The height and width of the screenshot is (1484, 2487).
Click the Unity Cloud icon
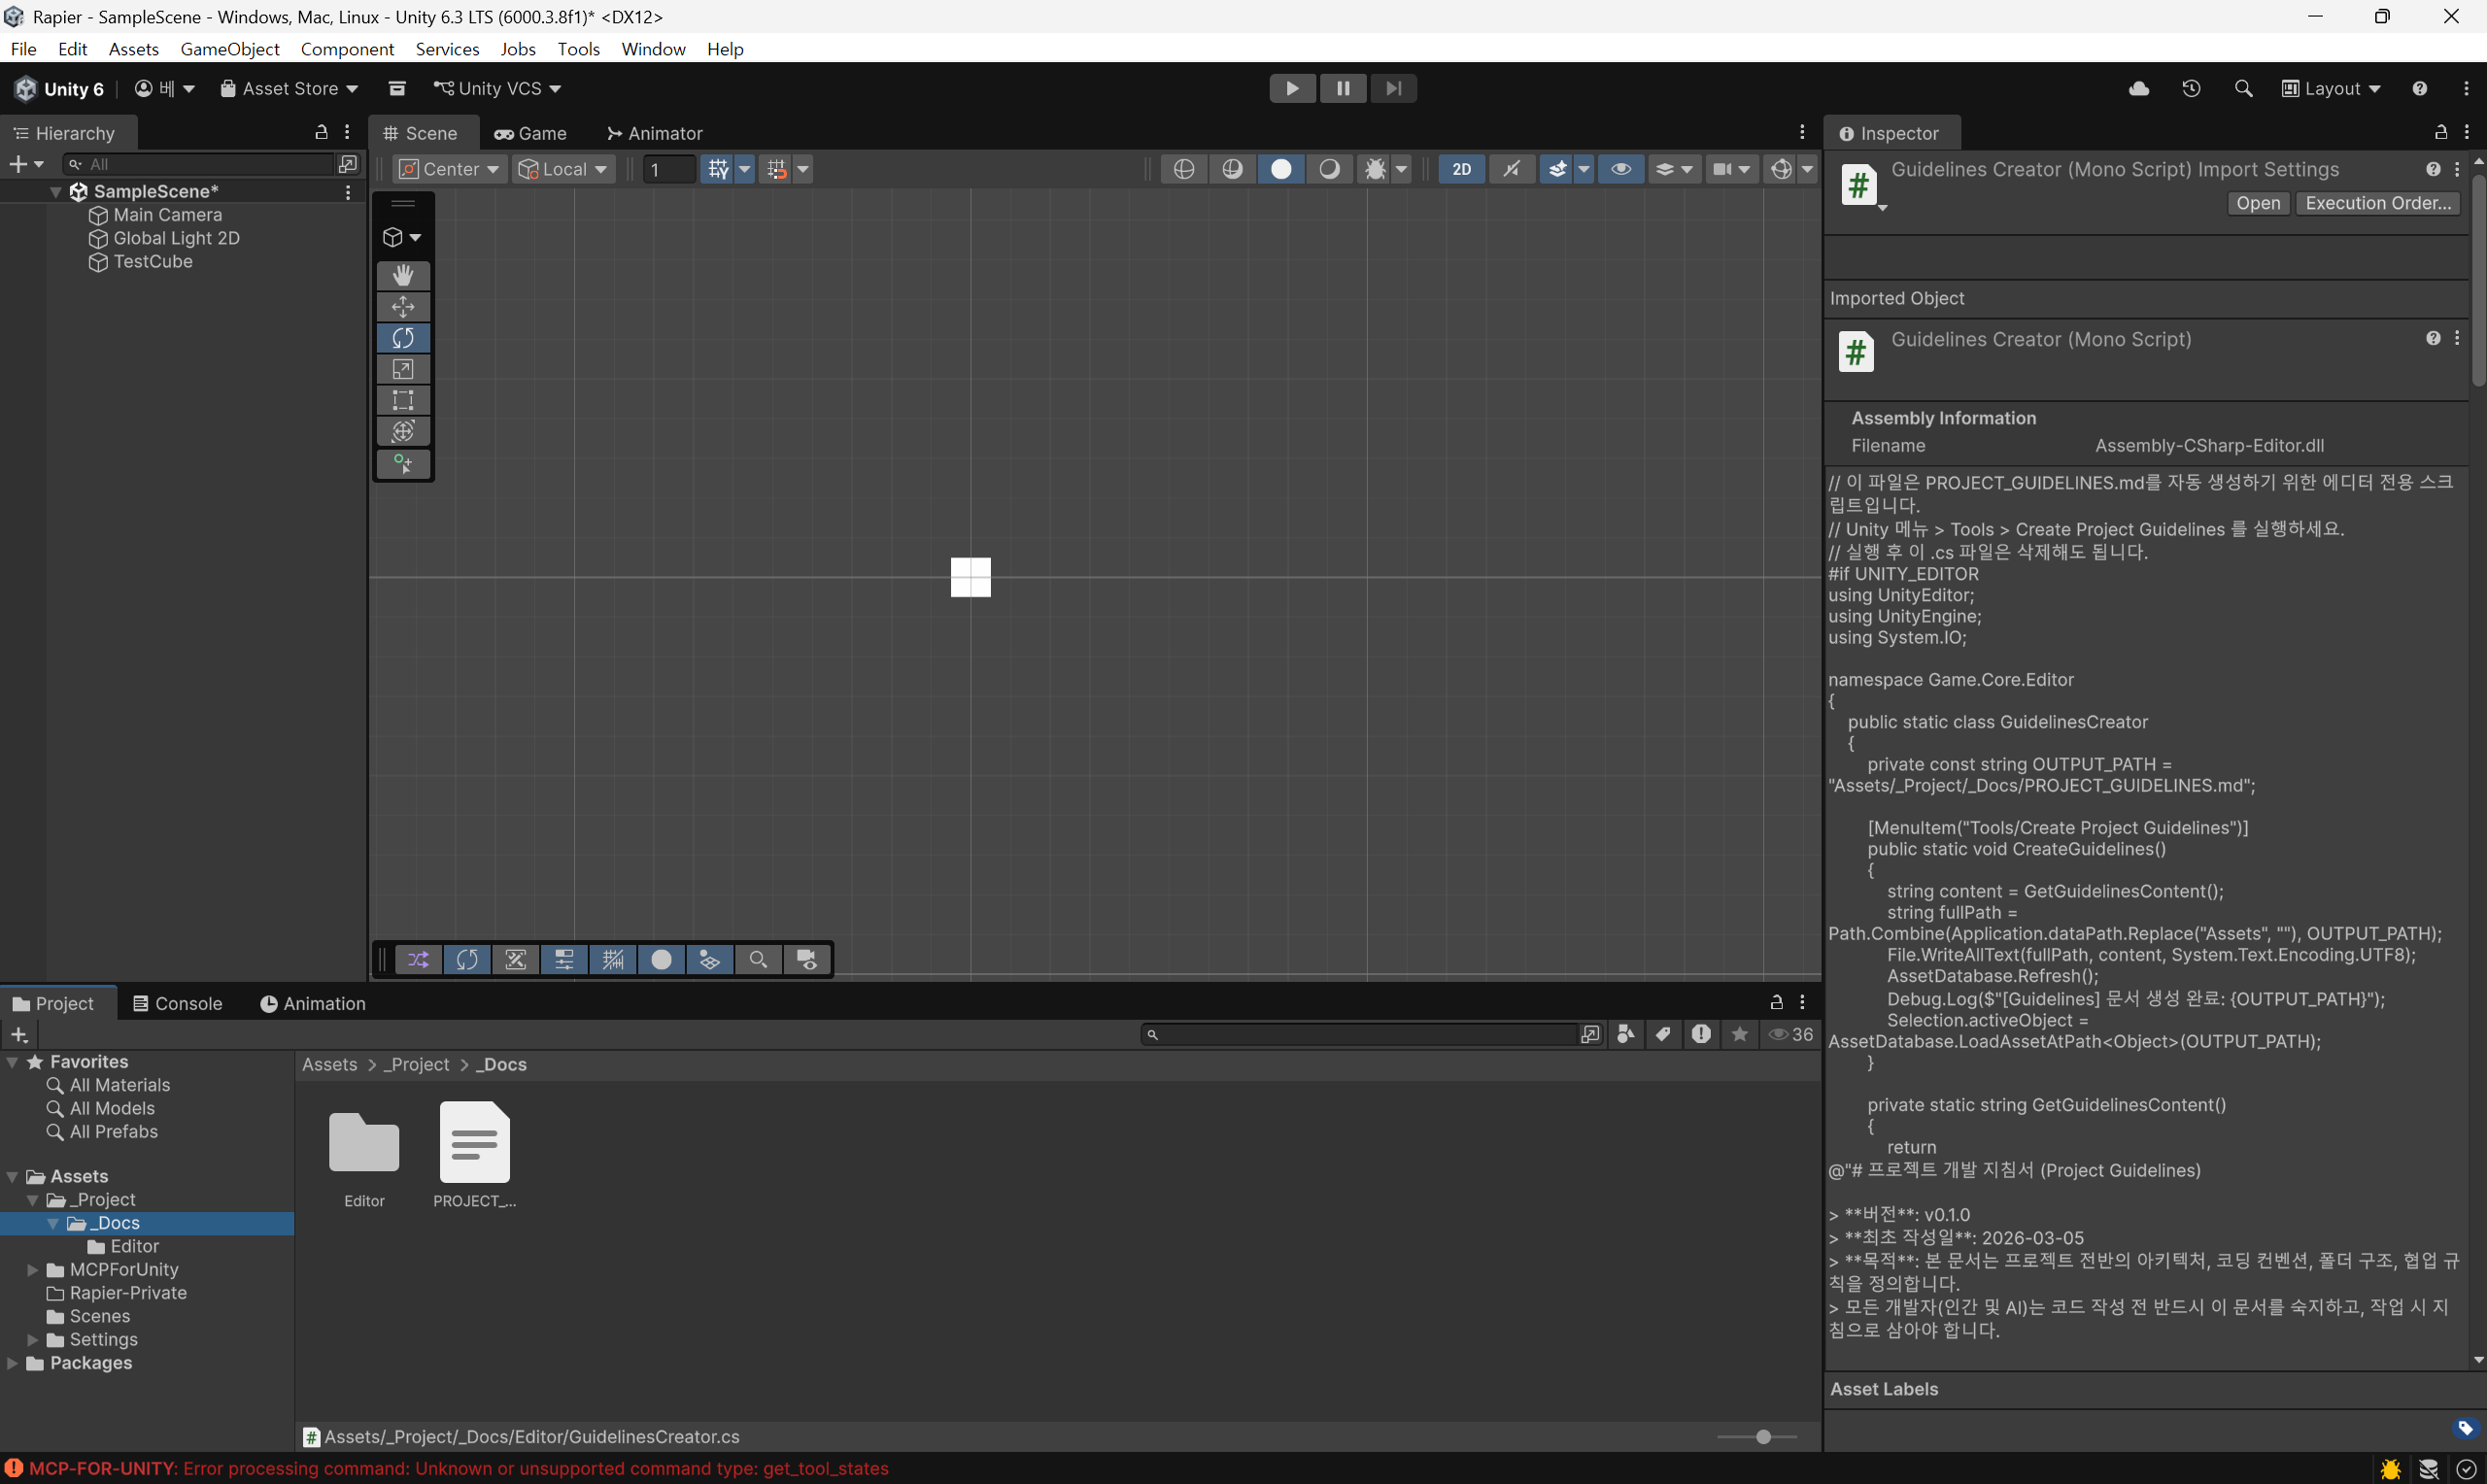point(2139,88)
